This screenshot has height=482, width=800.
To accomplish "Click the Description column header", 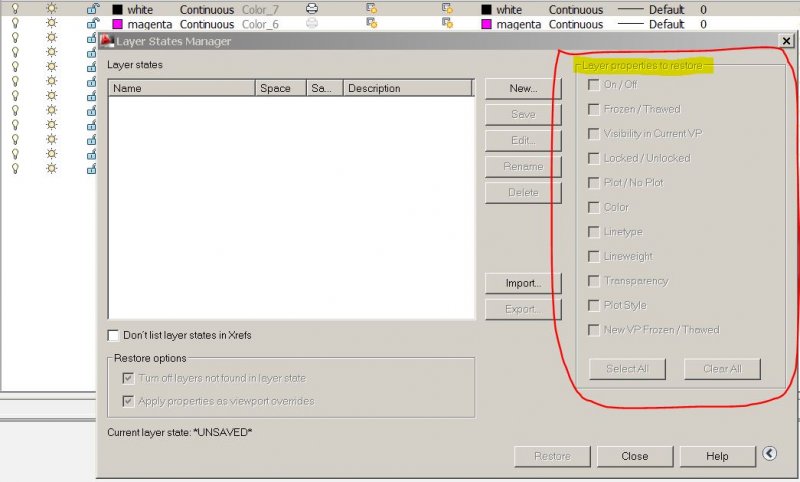I will [x=408, y=88].
